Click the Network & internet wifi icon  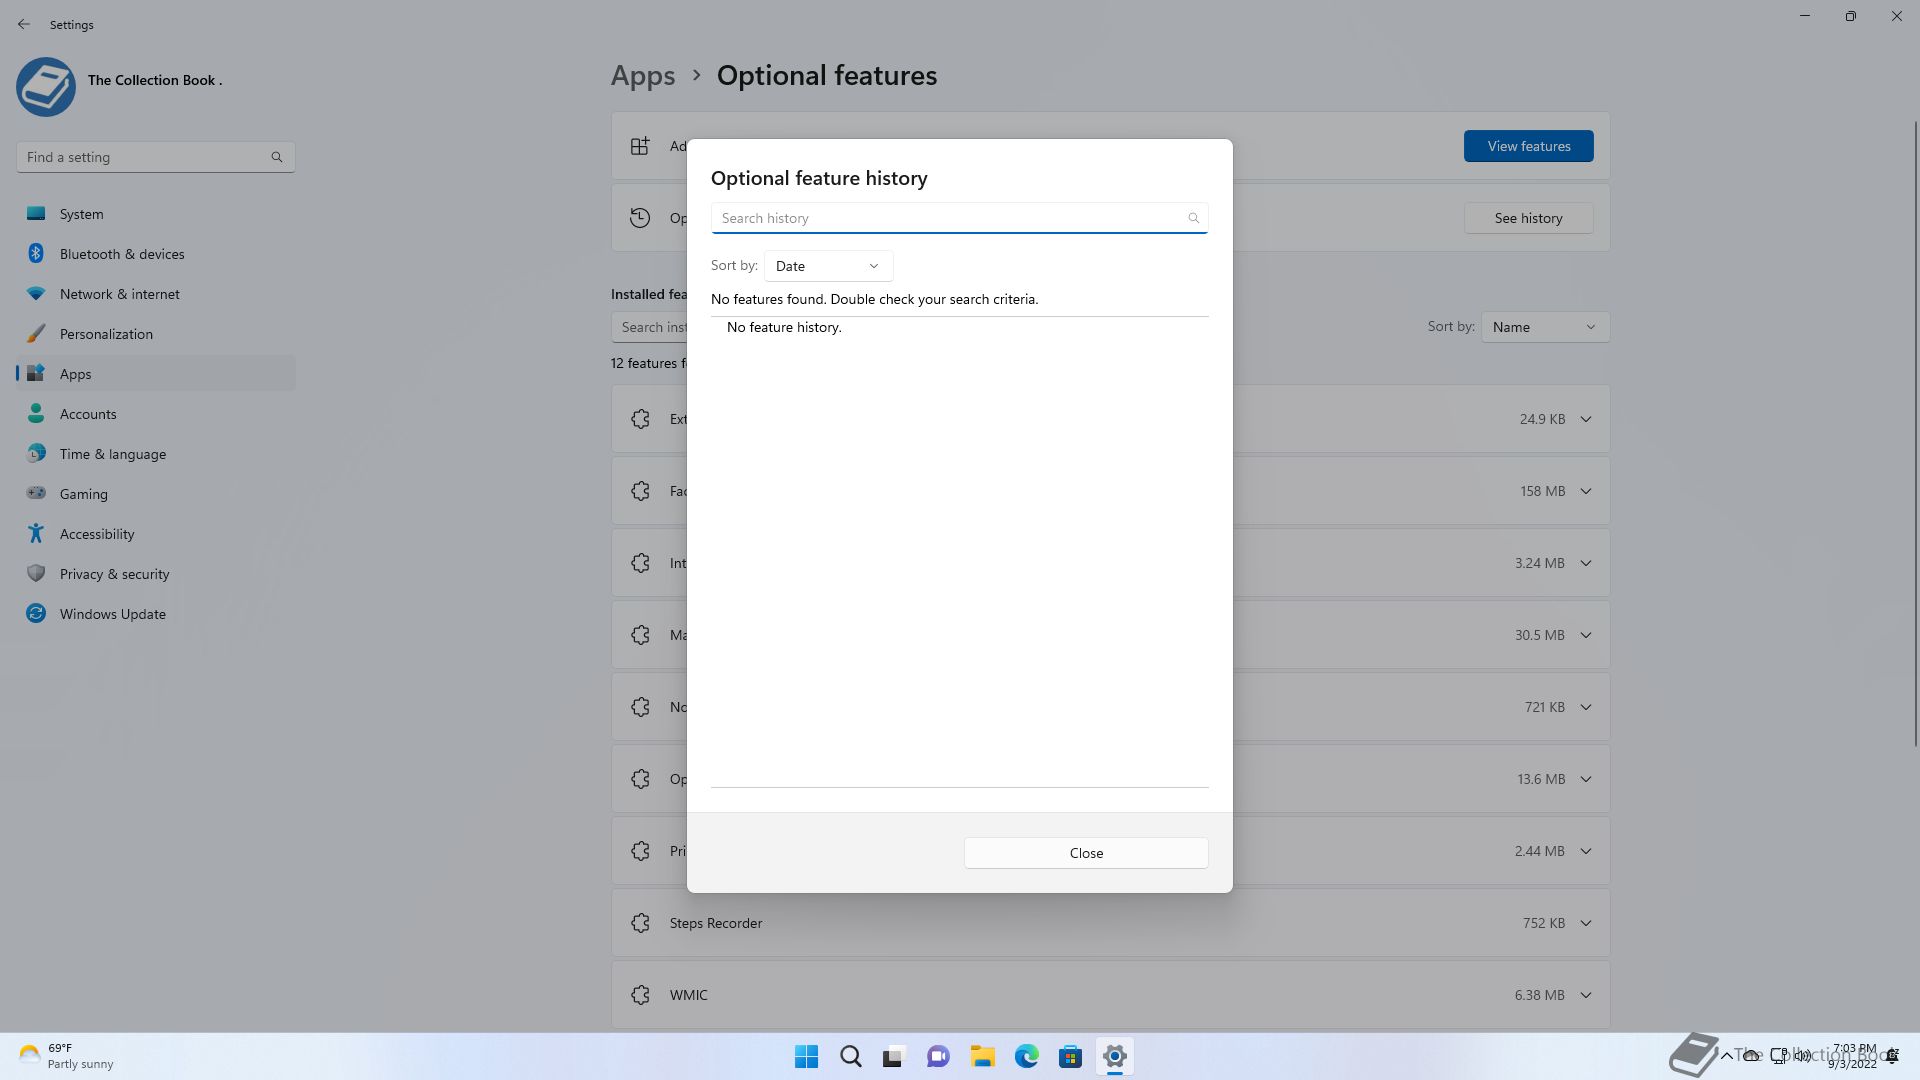coord(36,294)
